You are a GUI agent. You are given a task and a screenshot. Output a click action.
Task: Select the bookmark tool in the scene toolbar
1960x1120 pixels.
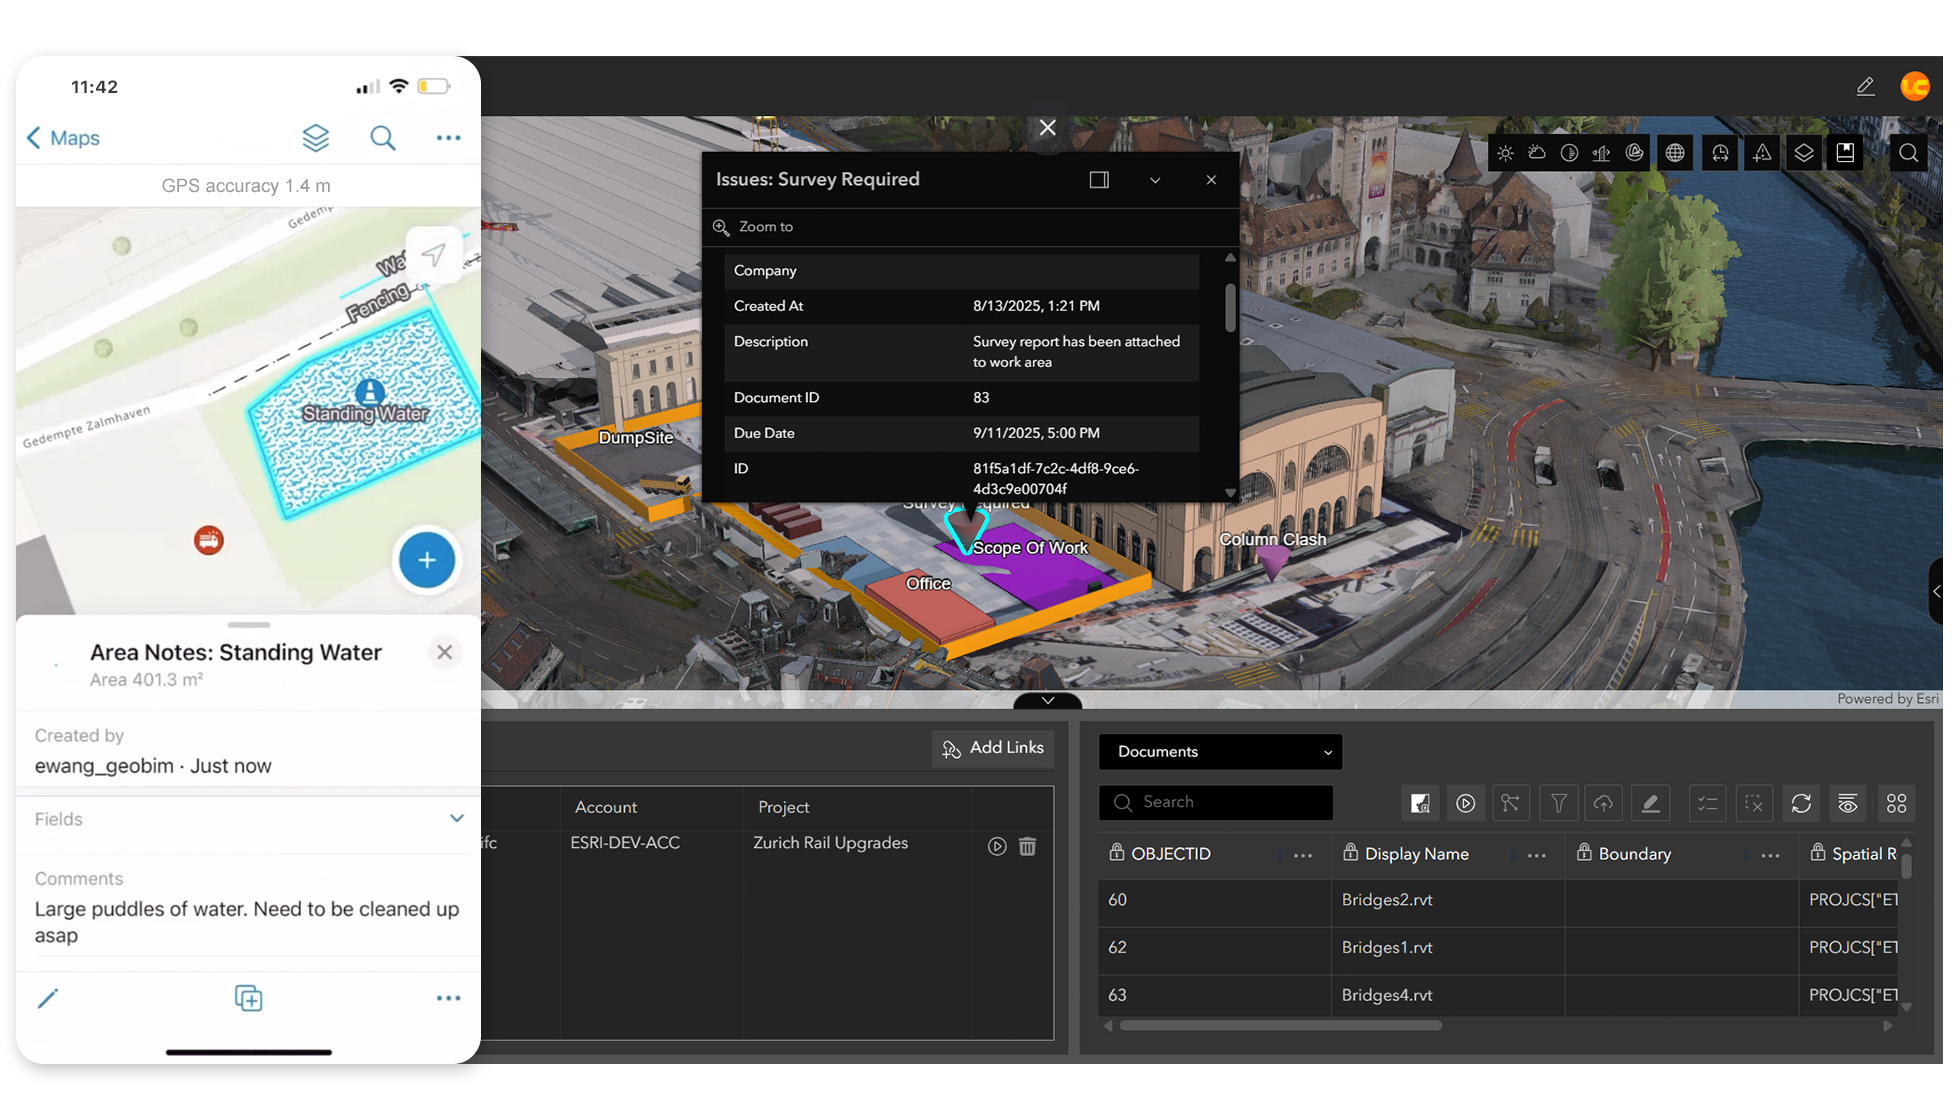coord(1846,152)
